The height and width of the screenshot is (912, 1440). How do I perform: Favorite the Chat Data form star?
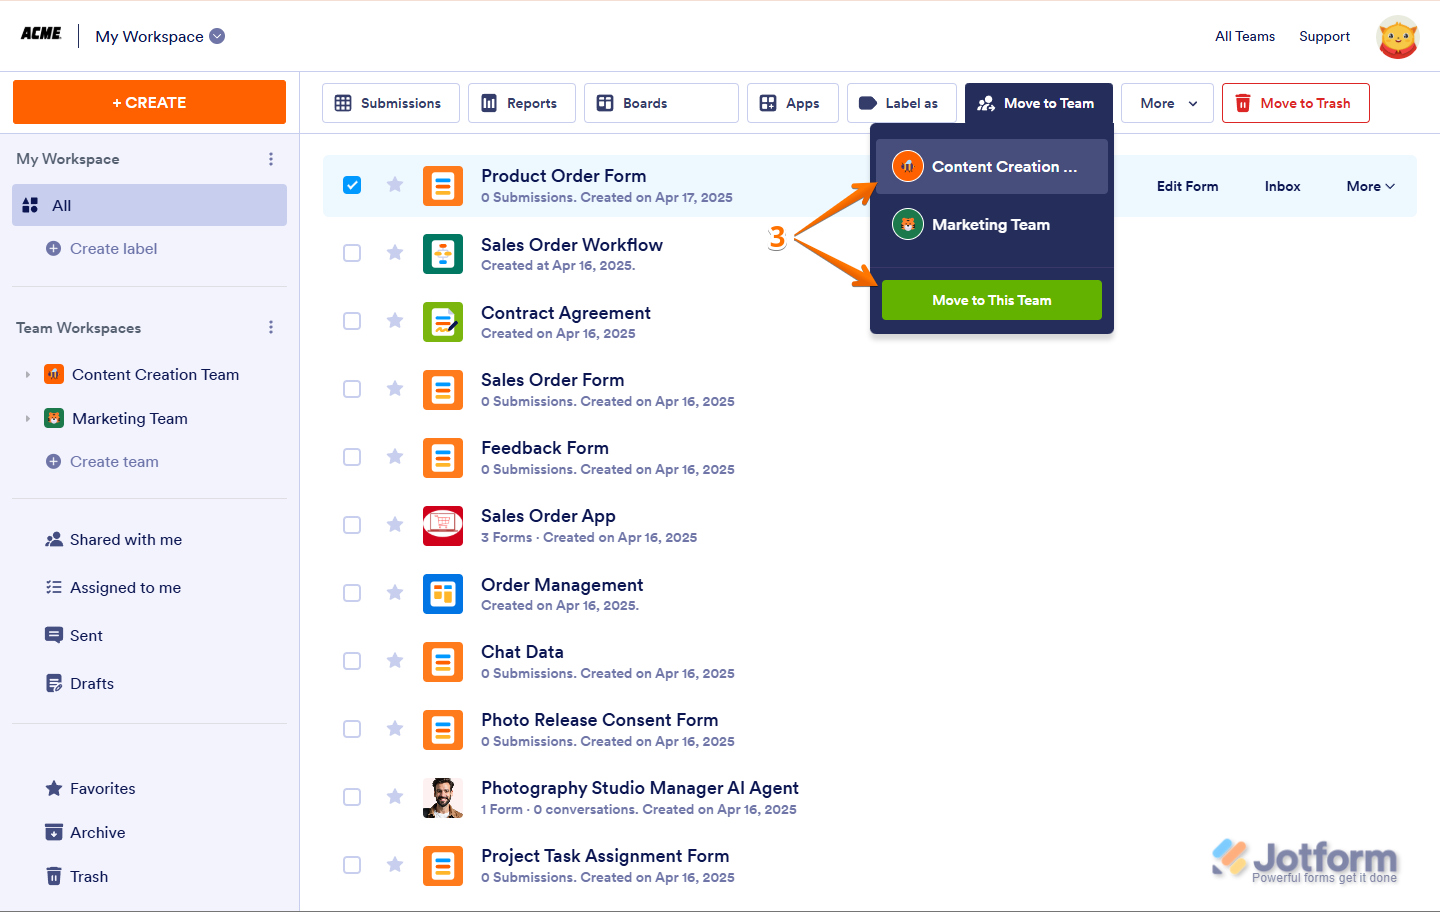pos(395,660)
